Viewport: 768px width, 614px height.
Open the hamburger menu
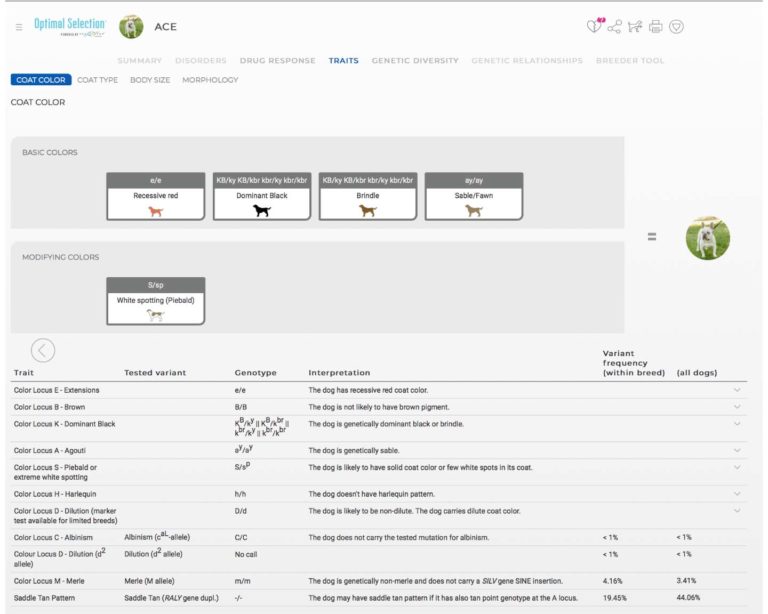coord(19,27)
